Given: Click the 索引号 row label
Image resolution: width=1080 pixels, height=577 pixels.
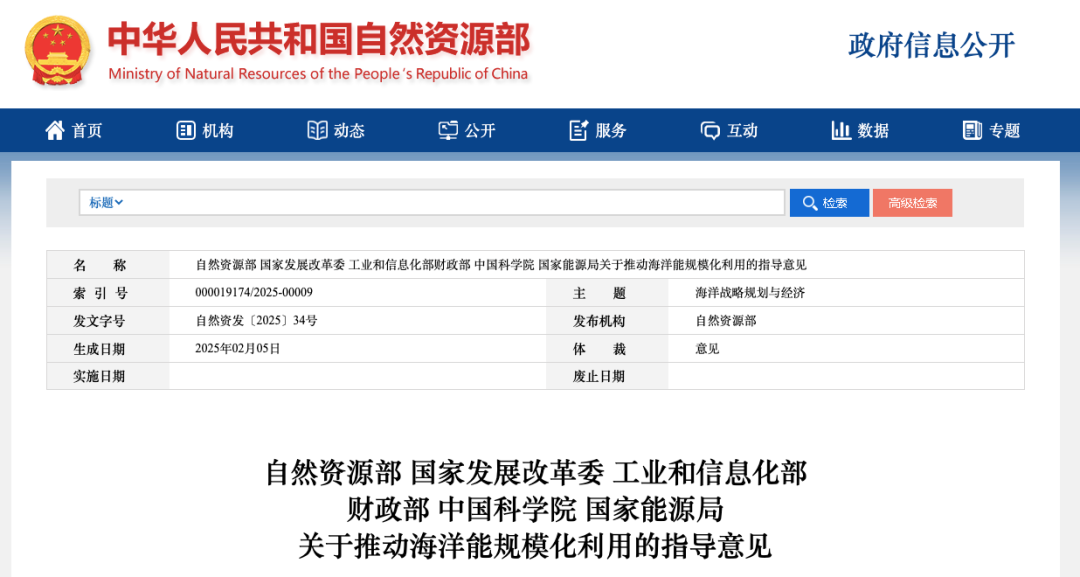Looking at the screenshot, I should 100,293.
